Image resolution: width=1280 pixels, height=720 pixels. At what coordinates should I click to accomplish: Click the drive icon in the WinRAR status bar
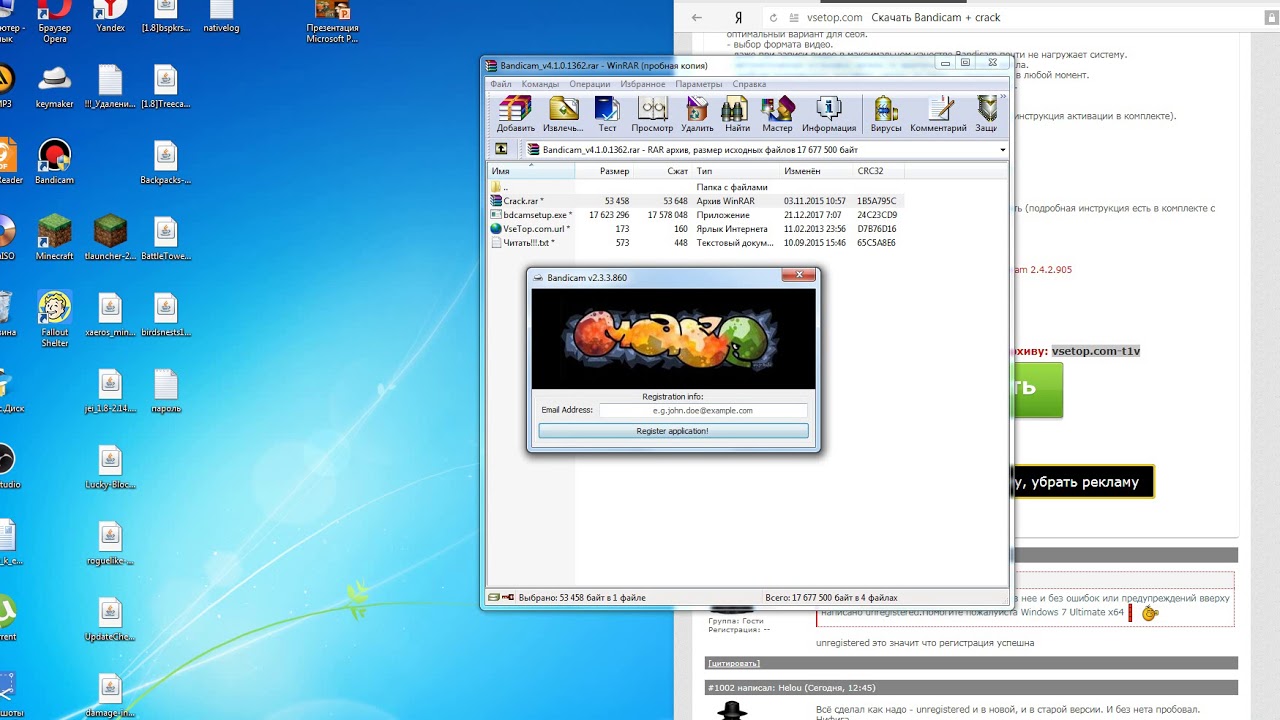tap(494, 597)
